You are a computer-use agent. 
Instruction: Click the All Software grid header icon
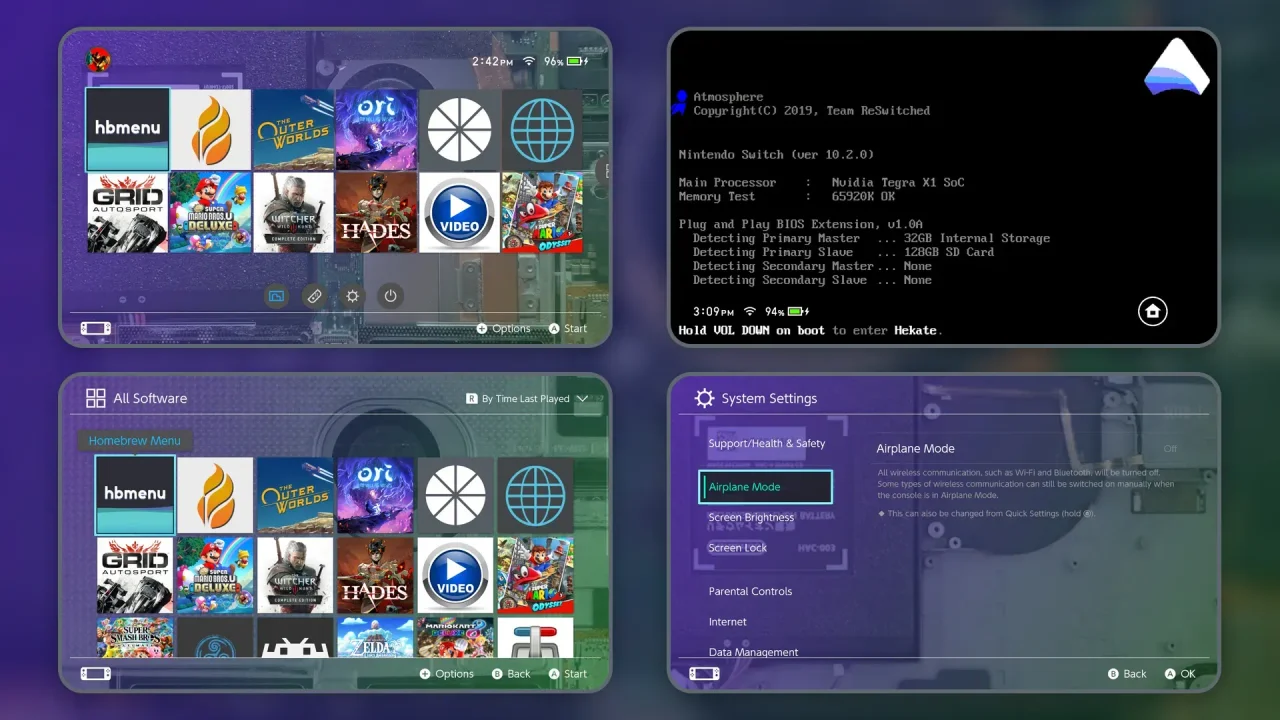click(96, 398)
